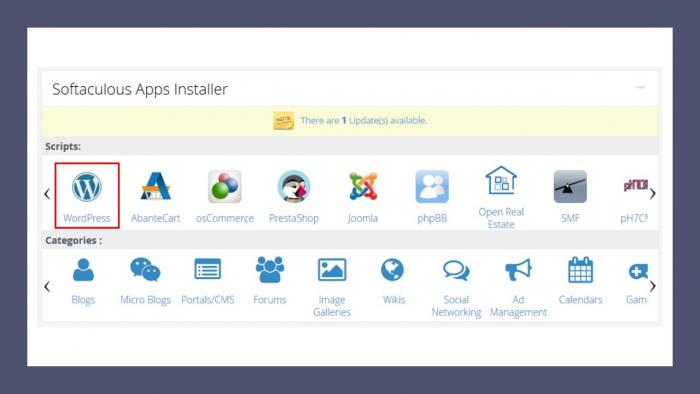Select the pH7CMS logo icon

click(x=635, y=185)
